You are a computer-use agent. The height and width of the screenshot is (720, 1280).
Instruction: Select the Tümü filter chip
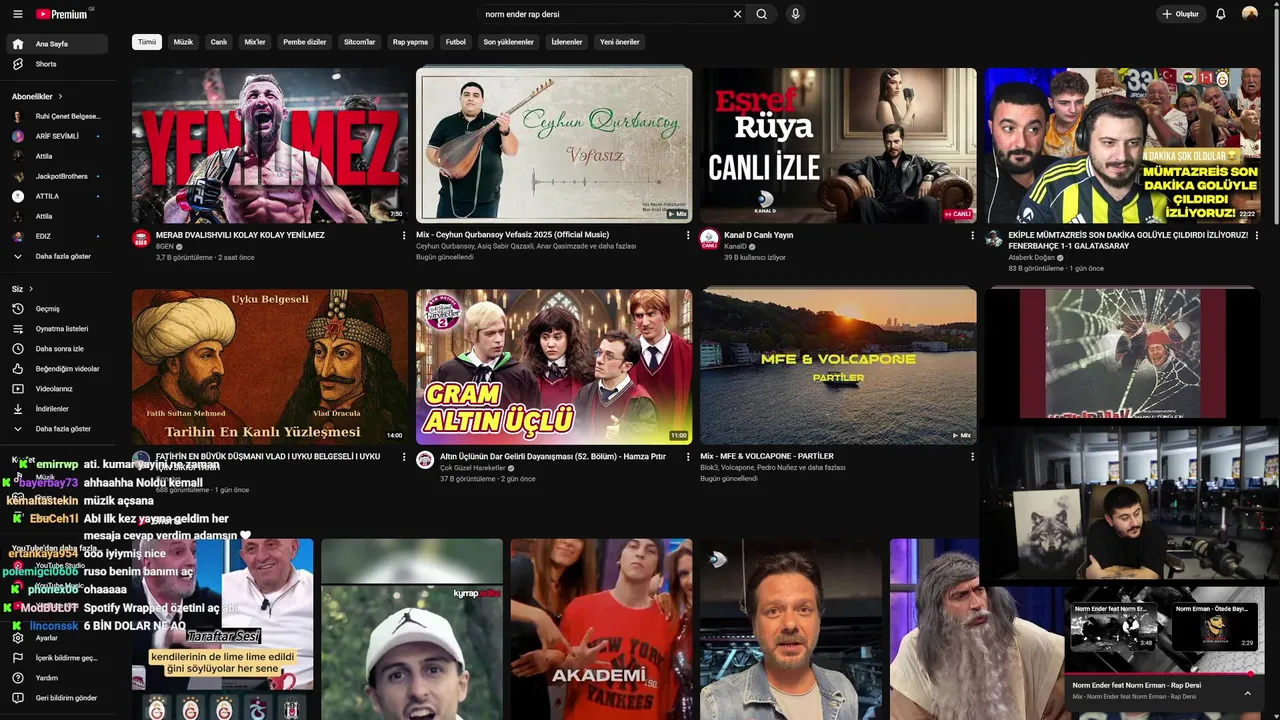pyautogui.click(x=147, y=42)
